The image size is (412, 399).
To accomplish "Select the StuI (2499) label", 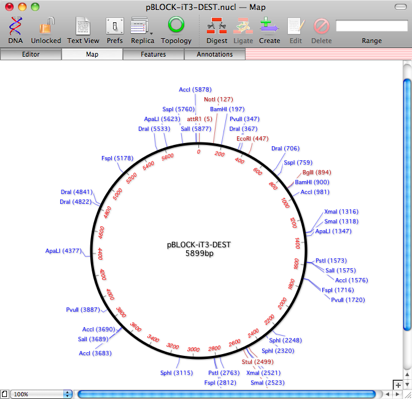I will pyautogui.click(x=258, y=362).
